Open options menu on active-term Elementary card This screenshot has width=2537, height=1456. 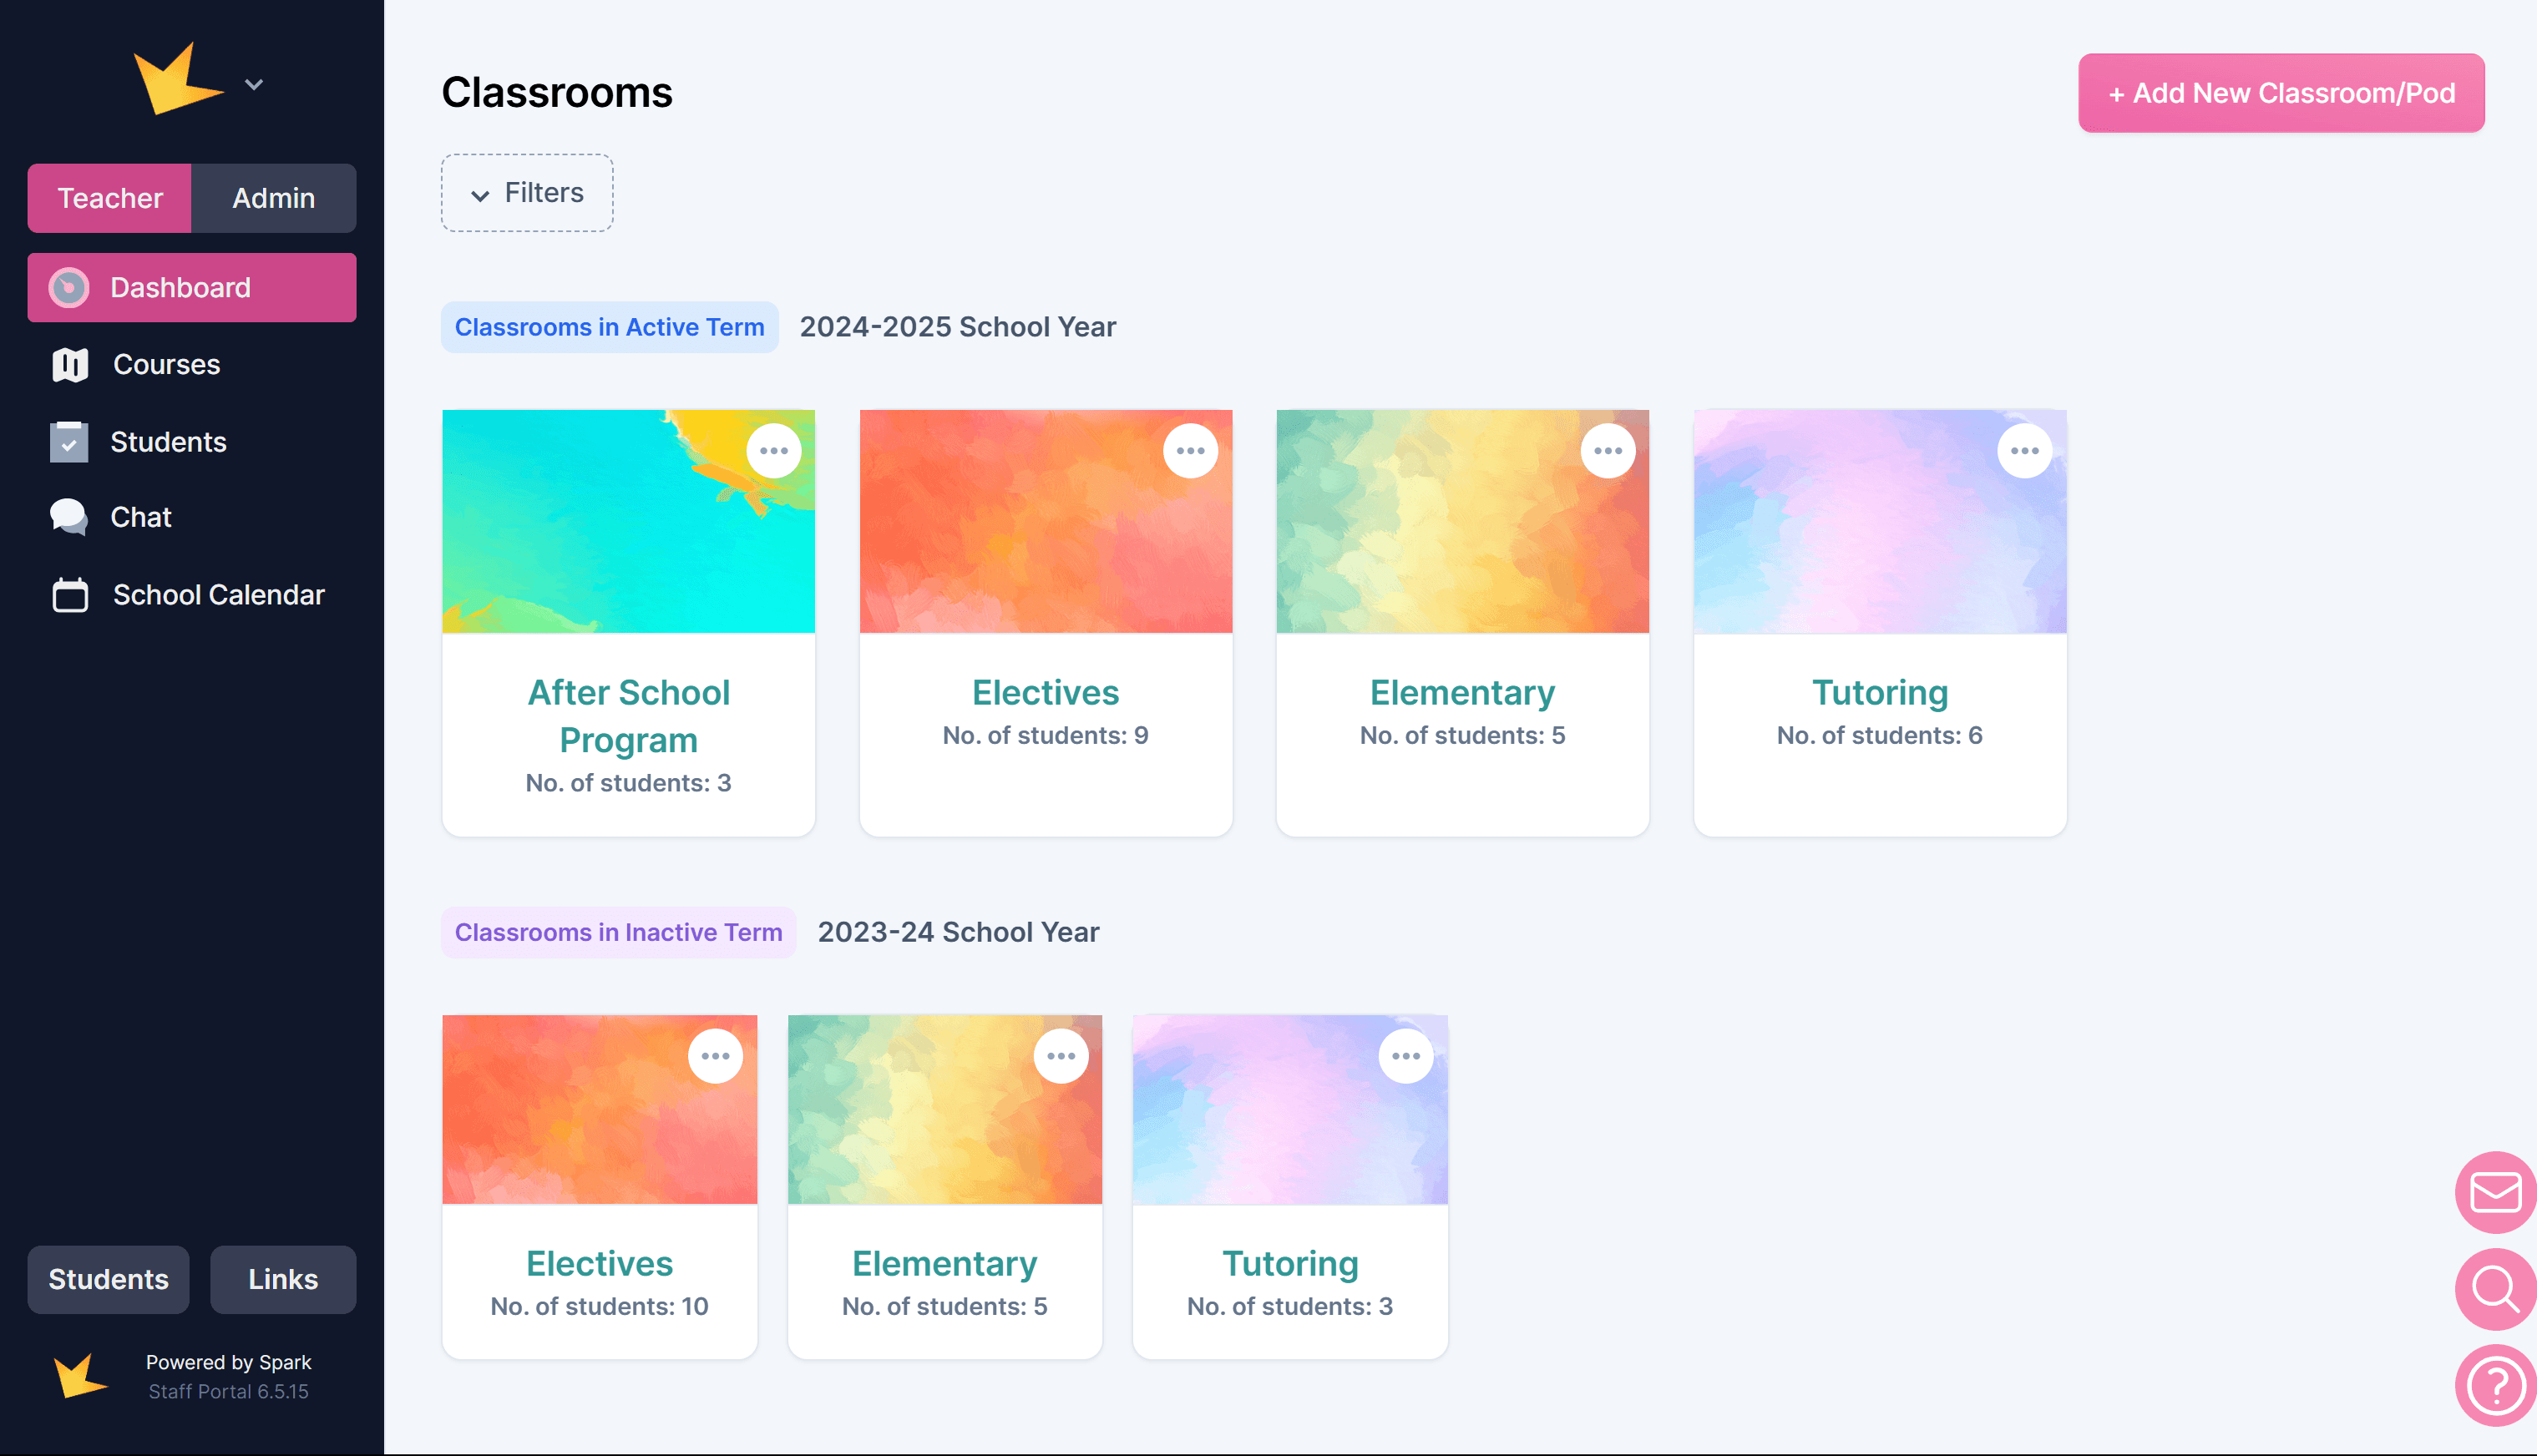coord(1607,451)
